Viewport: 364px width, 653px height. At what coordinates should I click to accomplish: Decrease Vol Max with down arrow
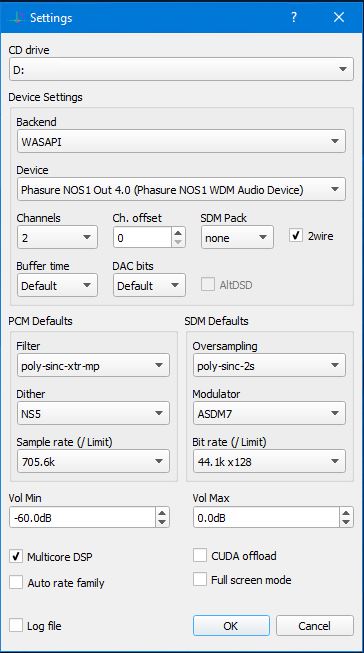346,522
